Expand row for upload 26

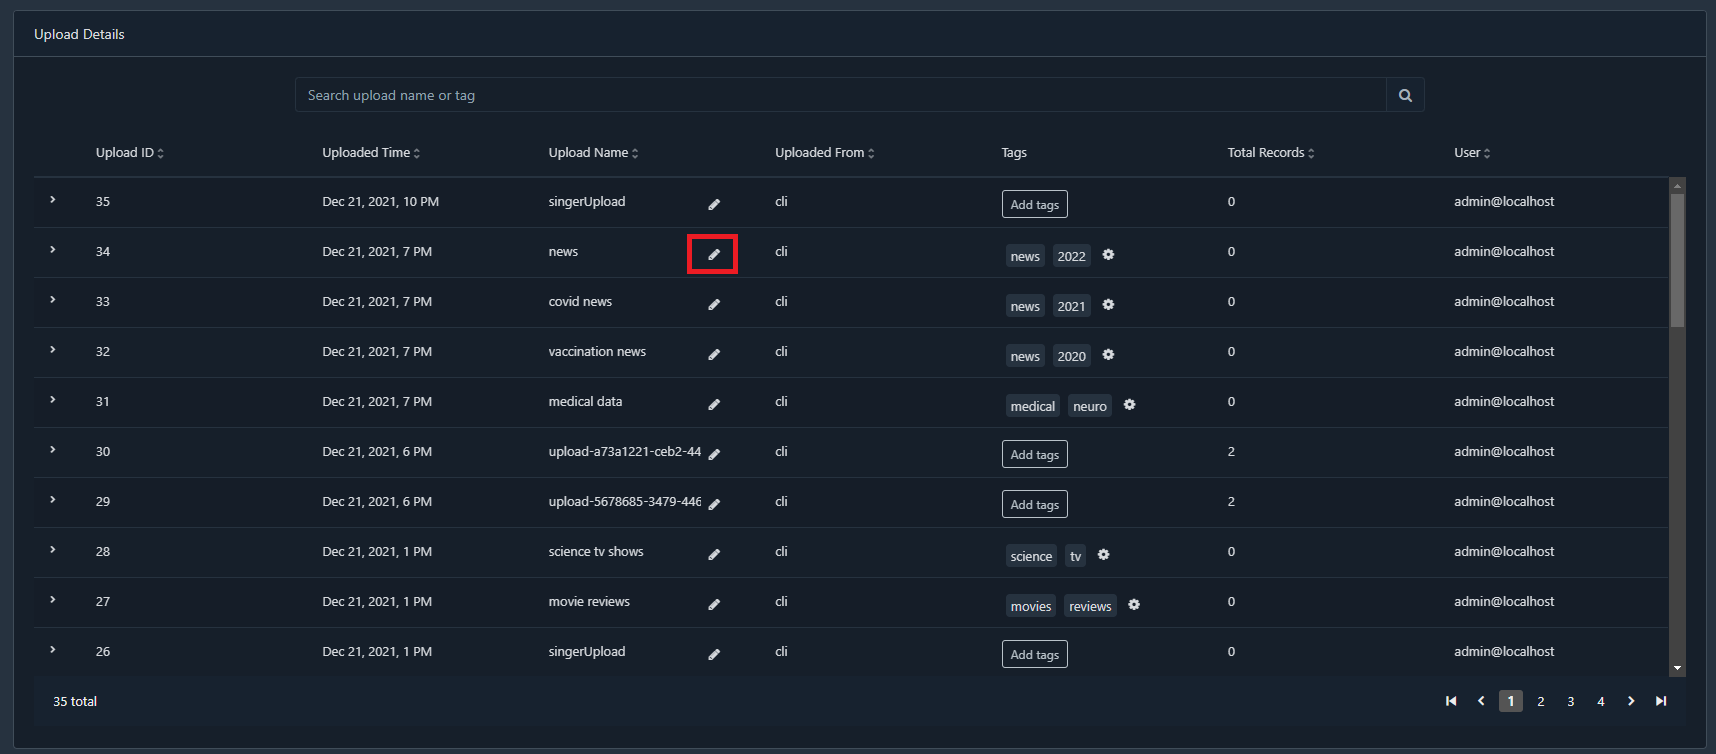53,650
